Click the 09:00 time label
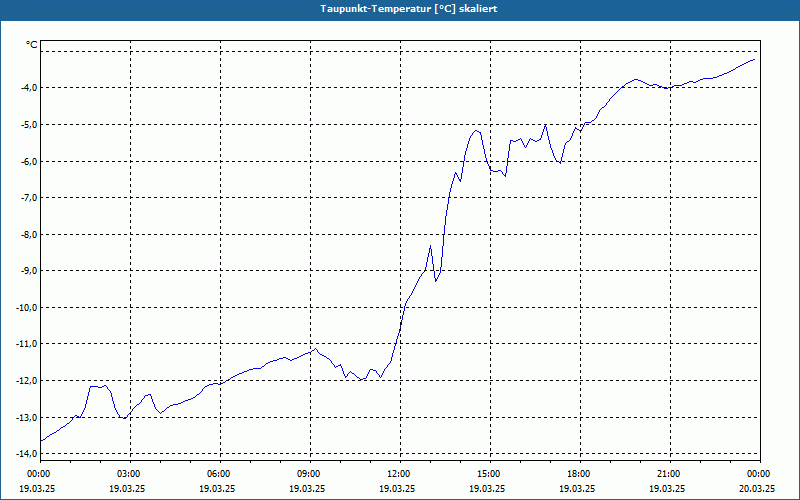Image resolution: width=800 pixels, height=500 pixels. pyautogui.click(x=310, y=474)
